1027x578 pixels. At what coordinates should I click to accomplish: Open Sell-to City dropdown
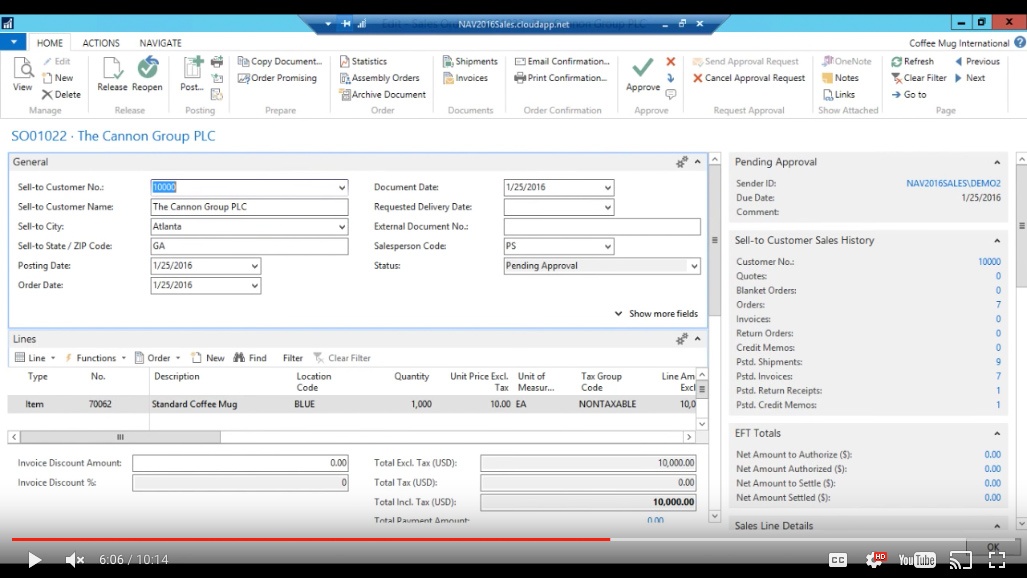point(342,227)
